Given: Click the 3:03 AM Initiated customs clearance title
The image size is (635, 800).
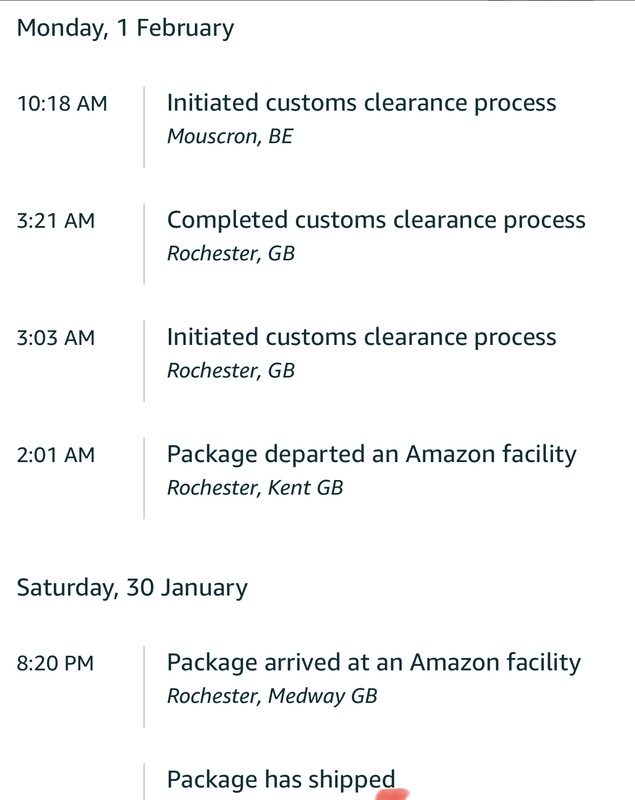Looking at the screenshot, I should click(361, 337).
